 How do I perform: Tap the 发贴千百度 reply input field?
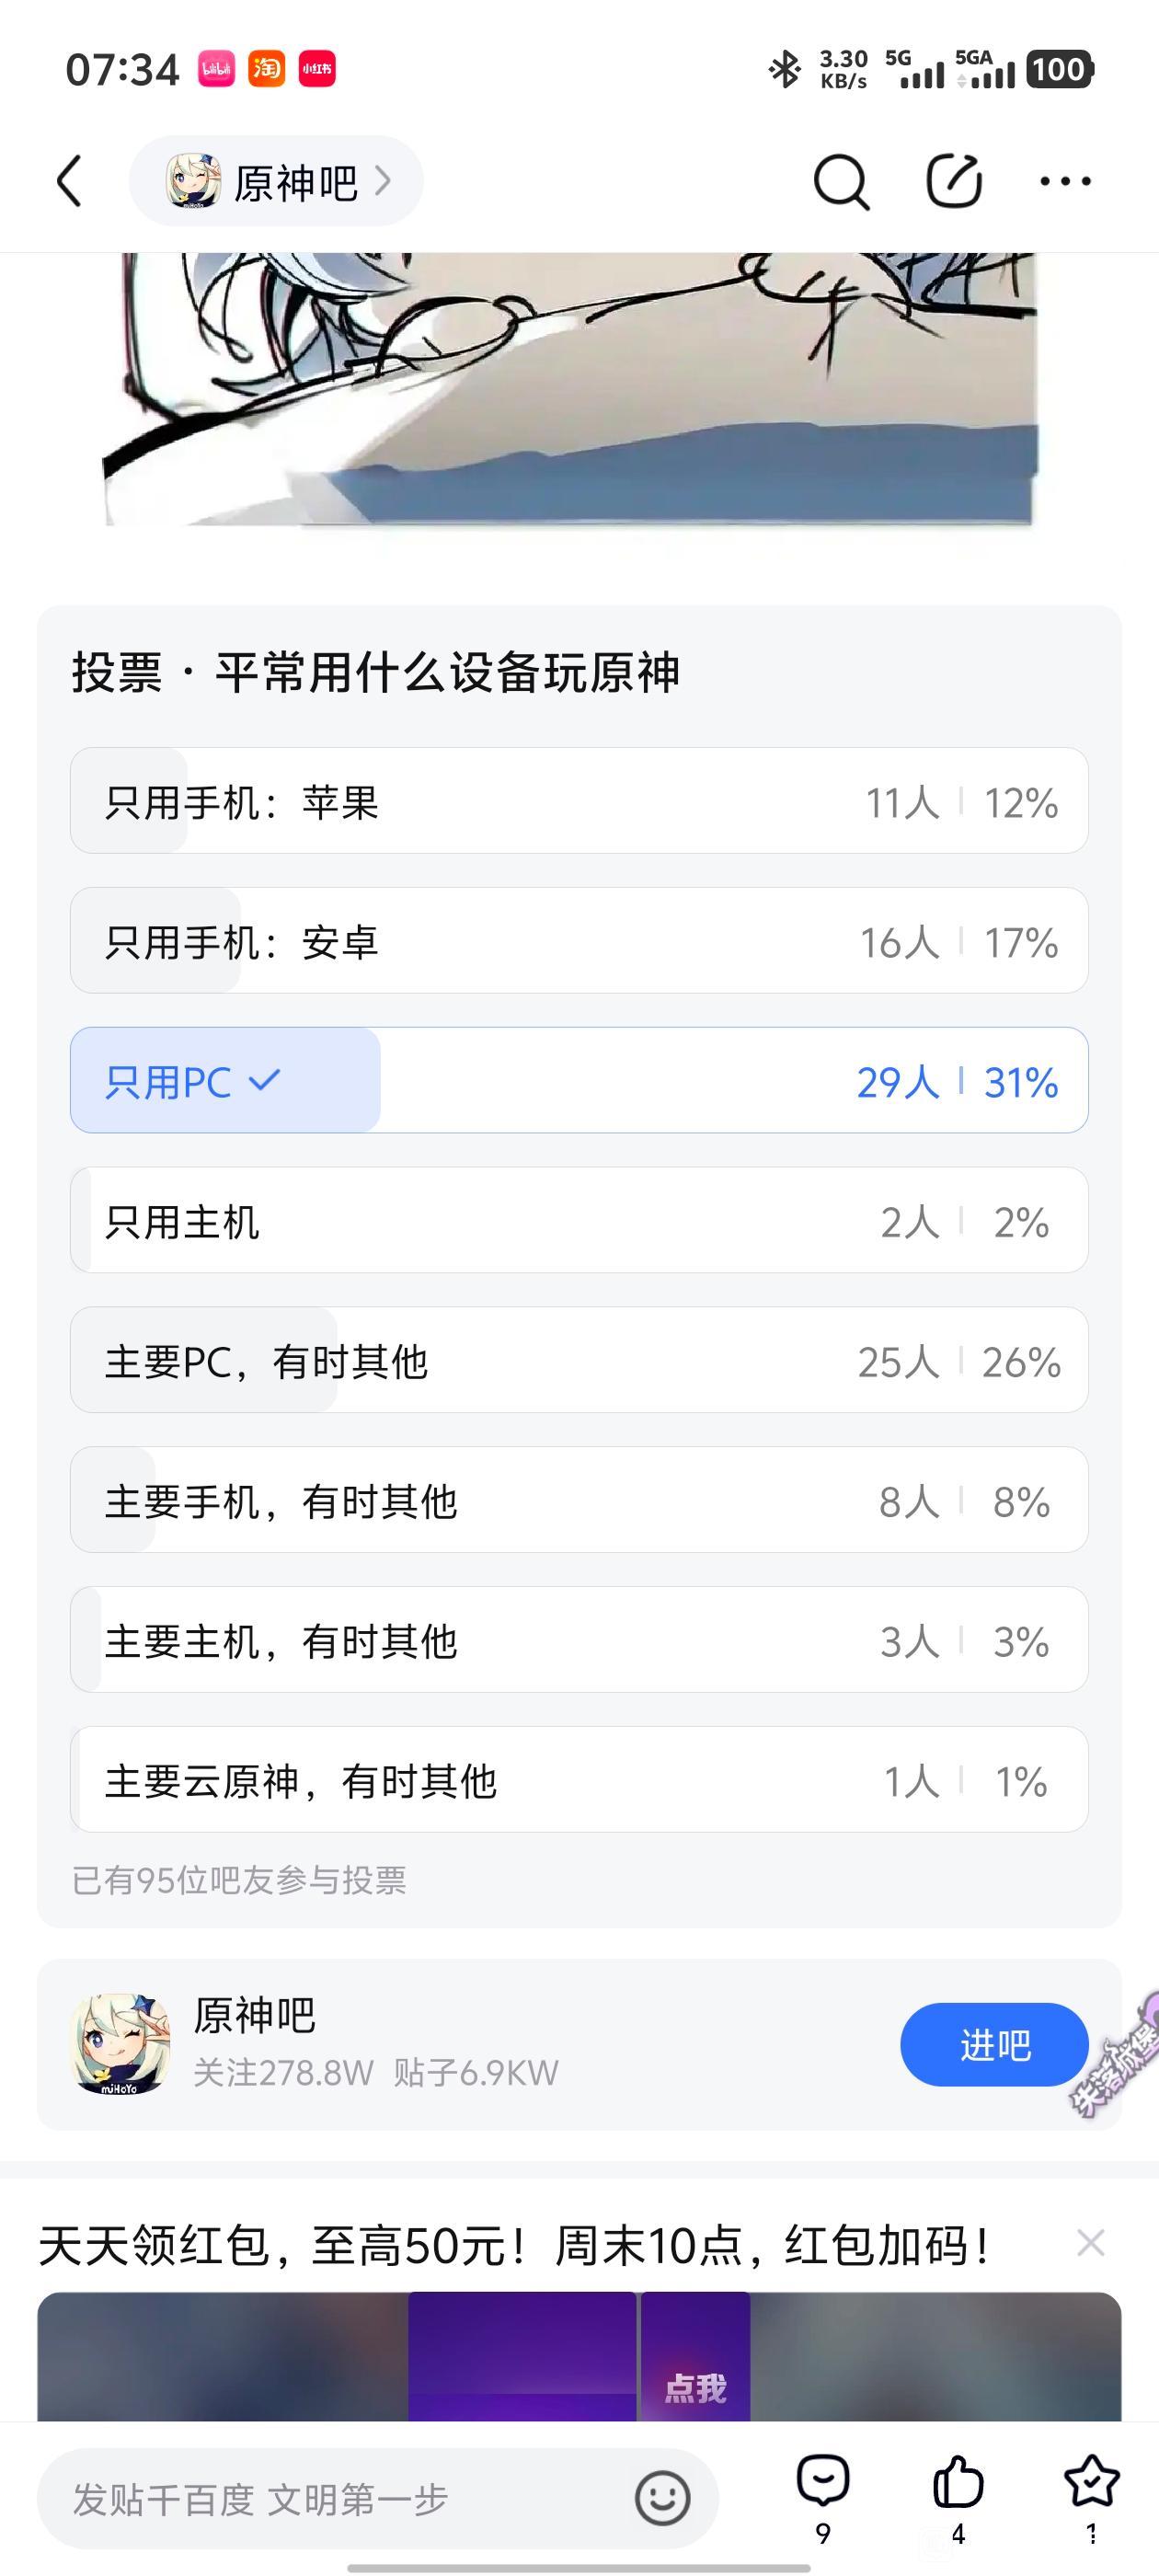[340, 2499]
